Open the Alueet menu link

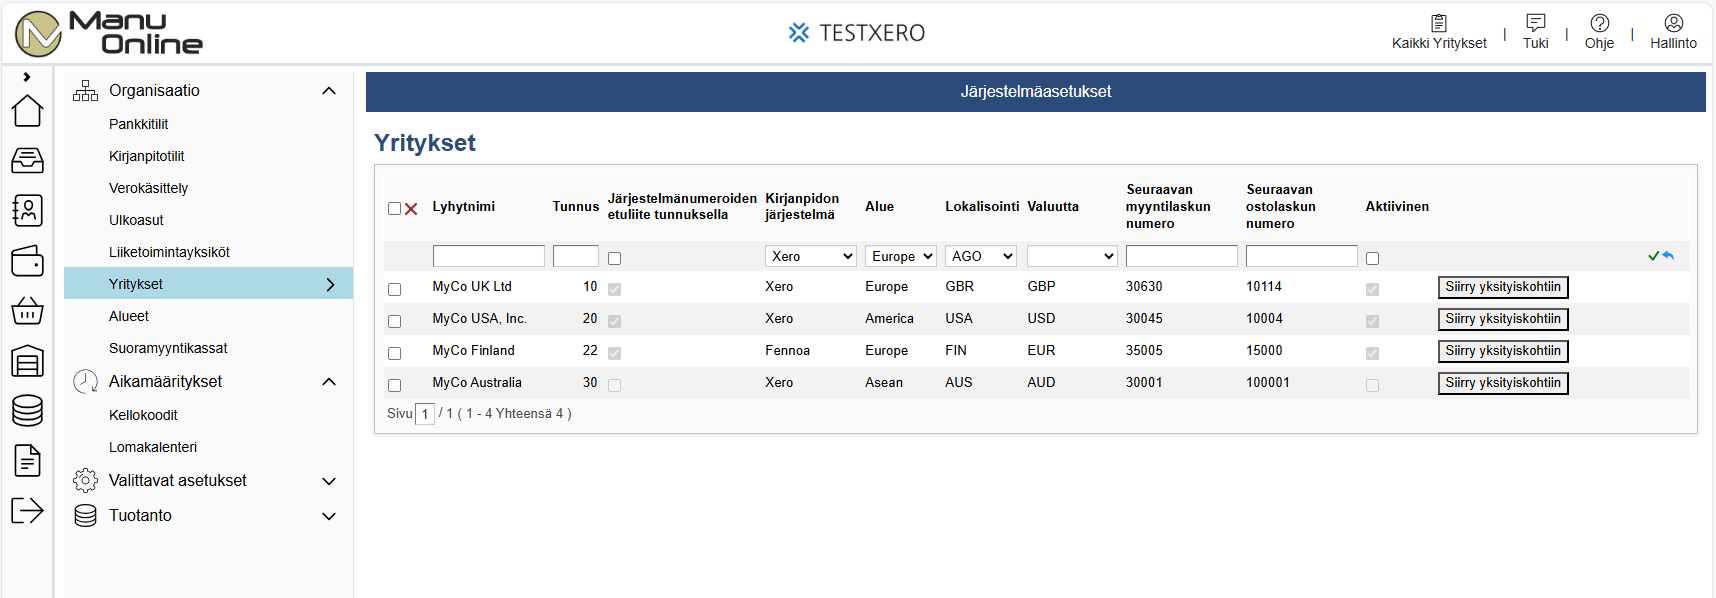tap(129, 316)
